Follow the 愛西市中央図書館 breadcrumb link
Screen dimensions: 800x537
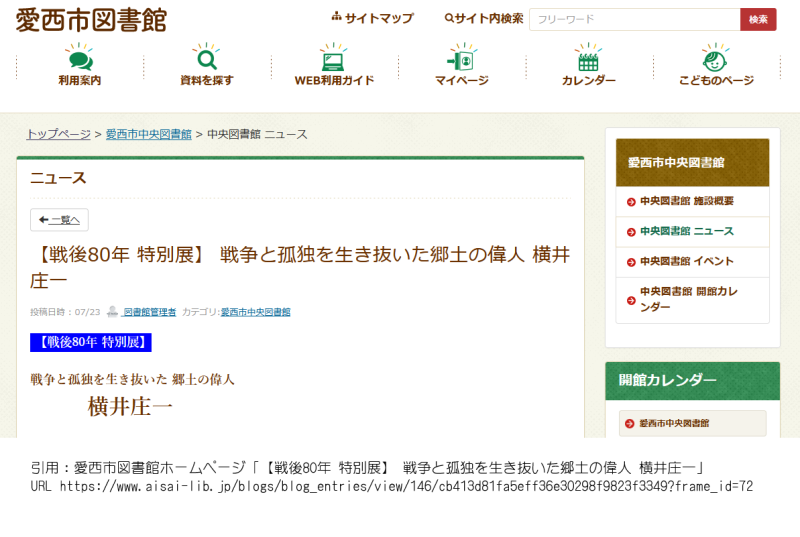148,134
